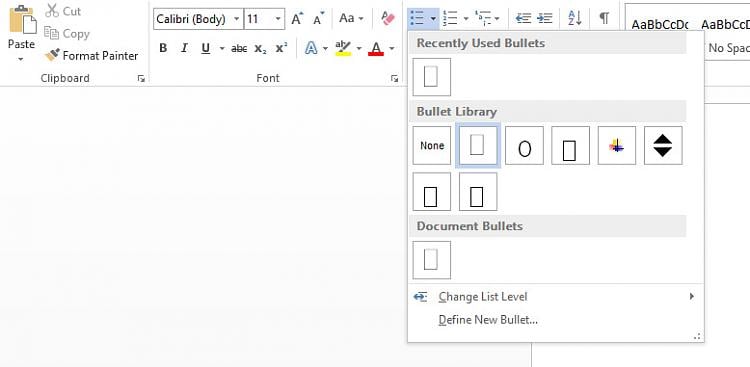750x367 pixels.
Task: Click the Bullets list button
Action: click(418, 18)
